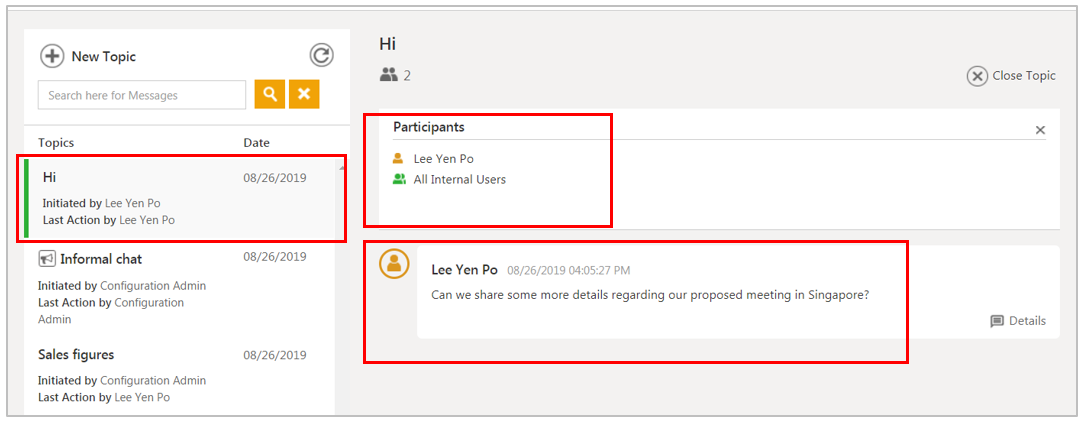Screen dimensions: 1084x429
Task: Click the participants count icon
Action: pos(389,75)
